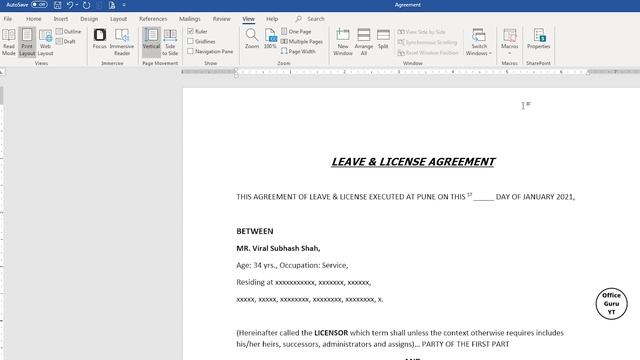The height and width of the screenshot is (360, 640).
Task: Click the Undo arrow icon
Action: 70,5
